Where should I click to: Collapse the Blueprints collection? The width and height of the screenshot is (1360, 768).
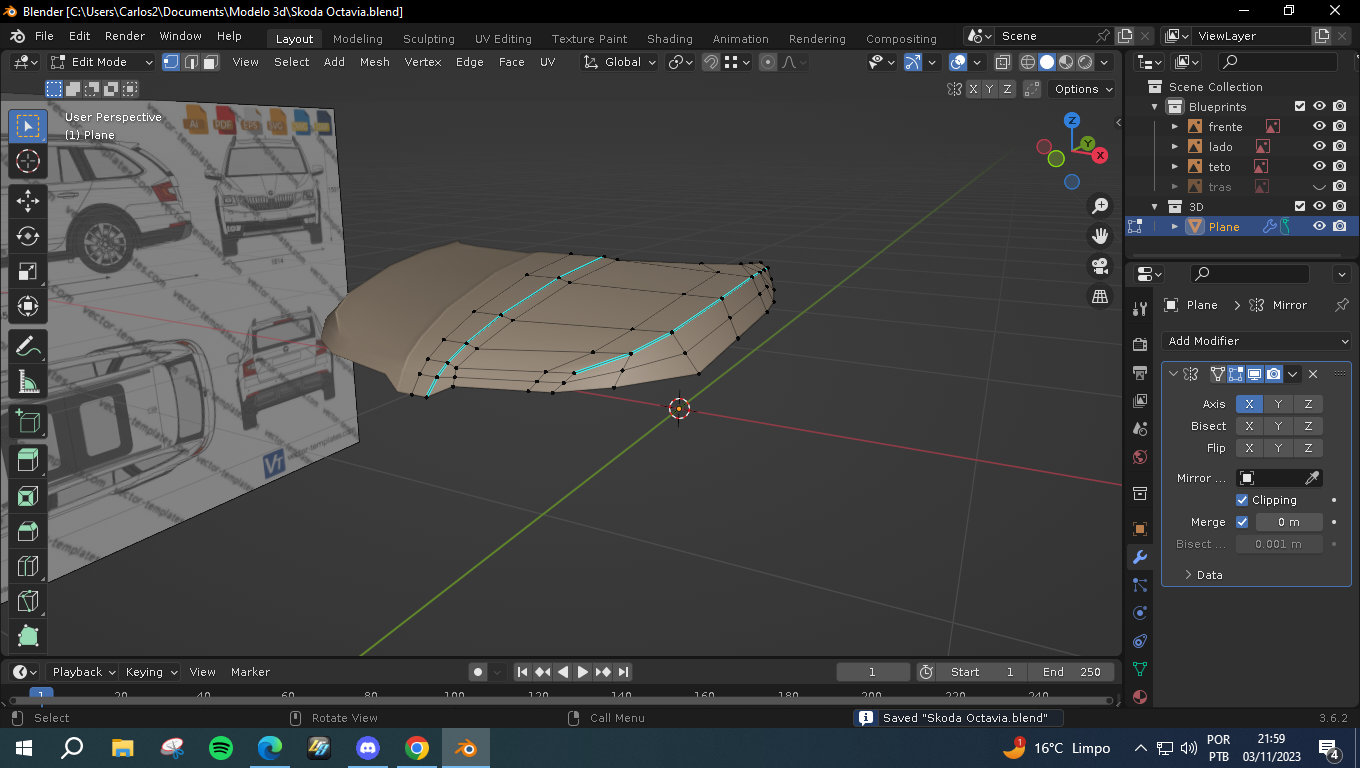point(1155,107)
